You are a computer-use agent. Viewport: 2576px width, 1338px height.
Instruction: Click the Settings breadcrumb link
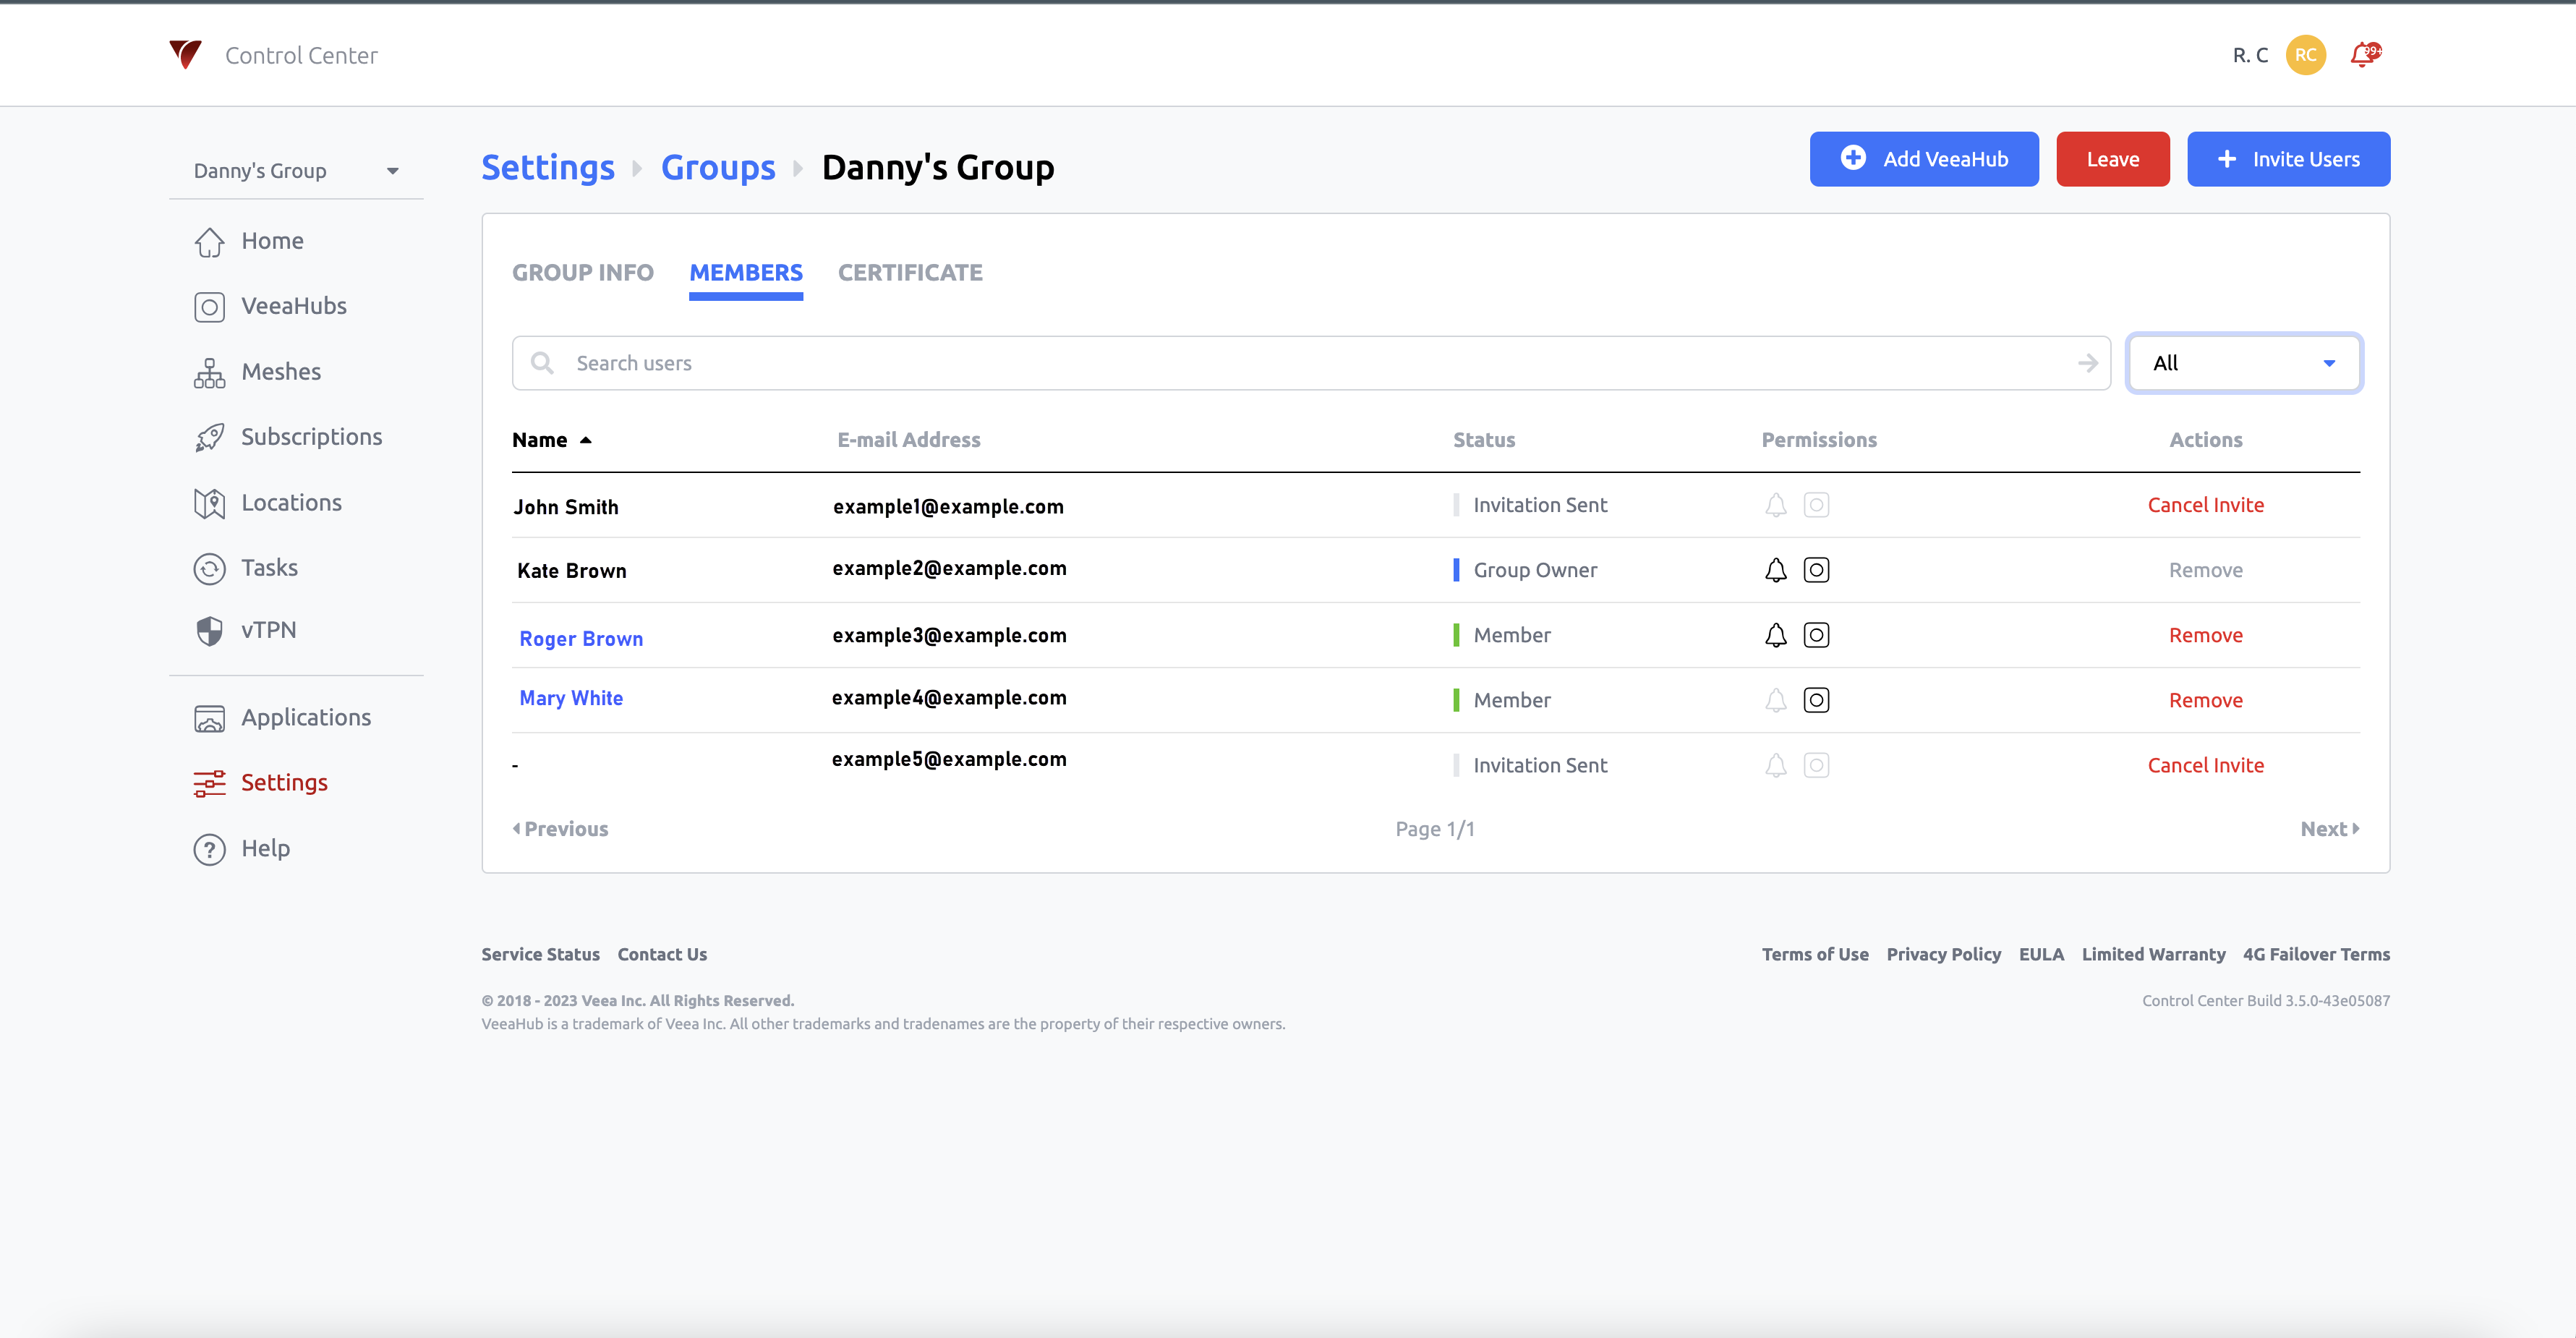(548, 168)
